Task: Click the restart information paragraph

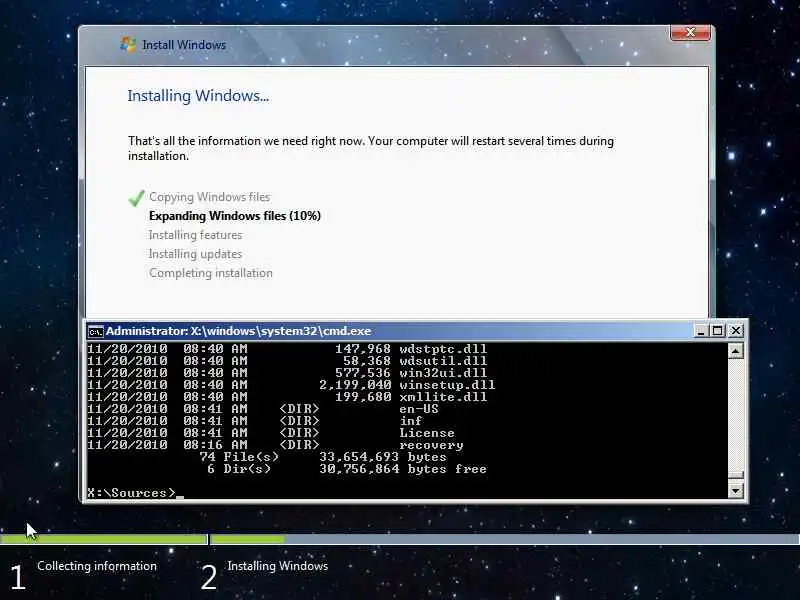Action: (371, 148)
